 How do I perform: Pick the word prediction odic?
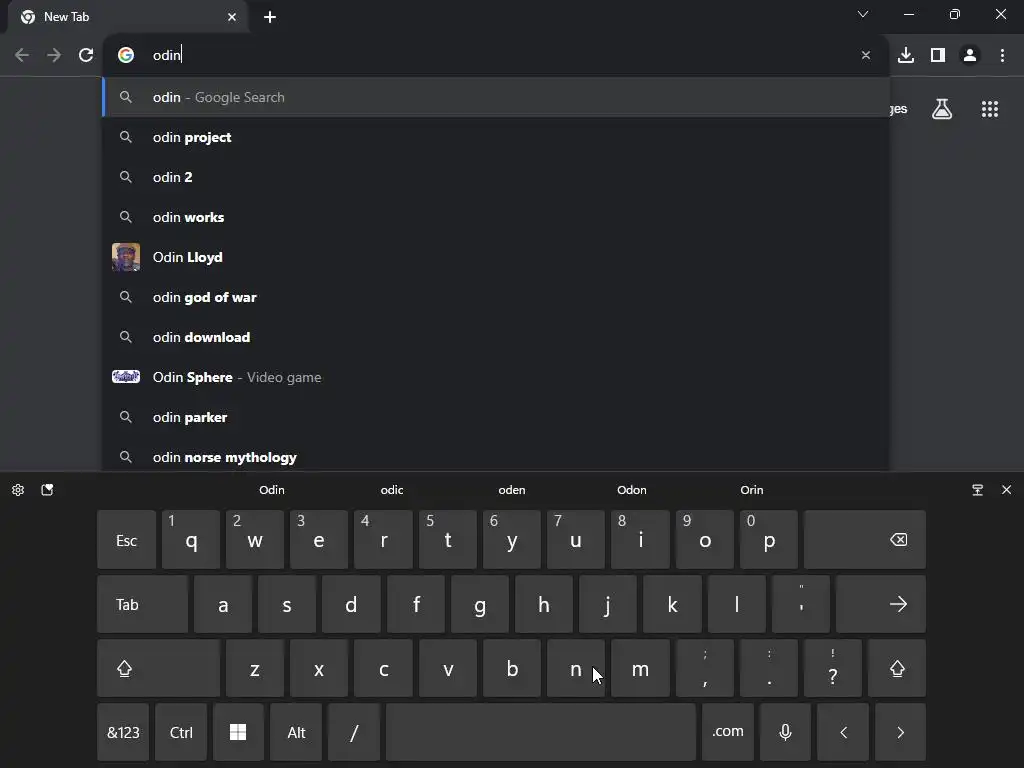392,490
